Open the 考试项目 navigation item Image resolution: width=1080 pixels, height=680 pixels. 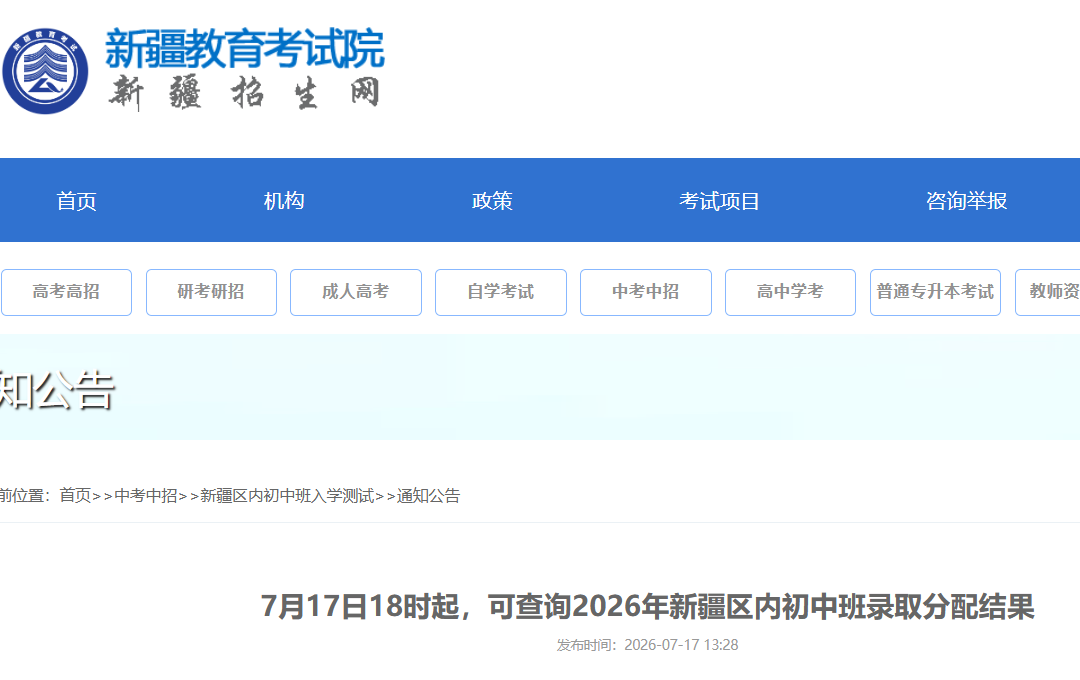click(719, 200)
